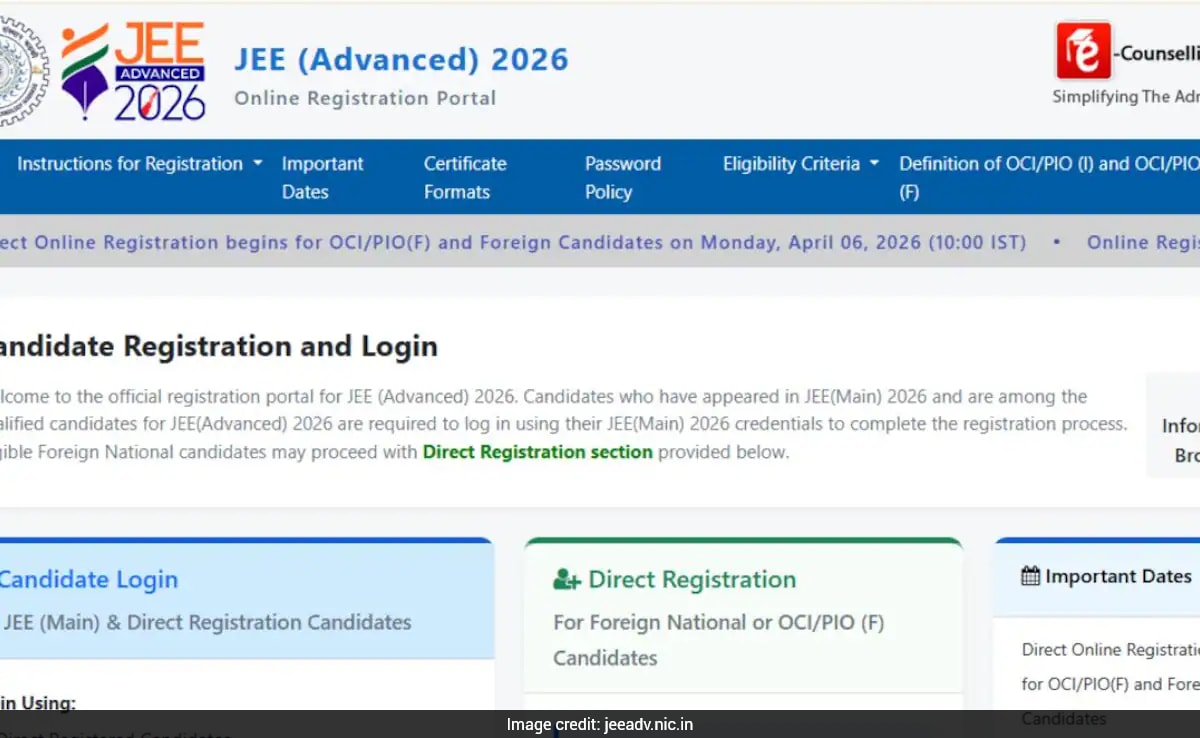Click the red e-Counselling logo icon
Image resolution: width=1200 pixels, height=738 pixels.
coord(1083,51)
